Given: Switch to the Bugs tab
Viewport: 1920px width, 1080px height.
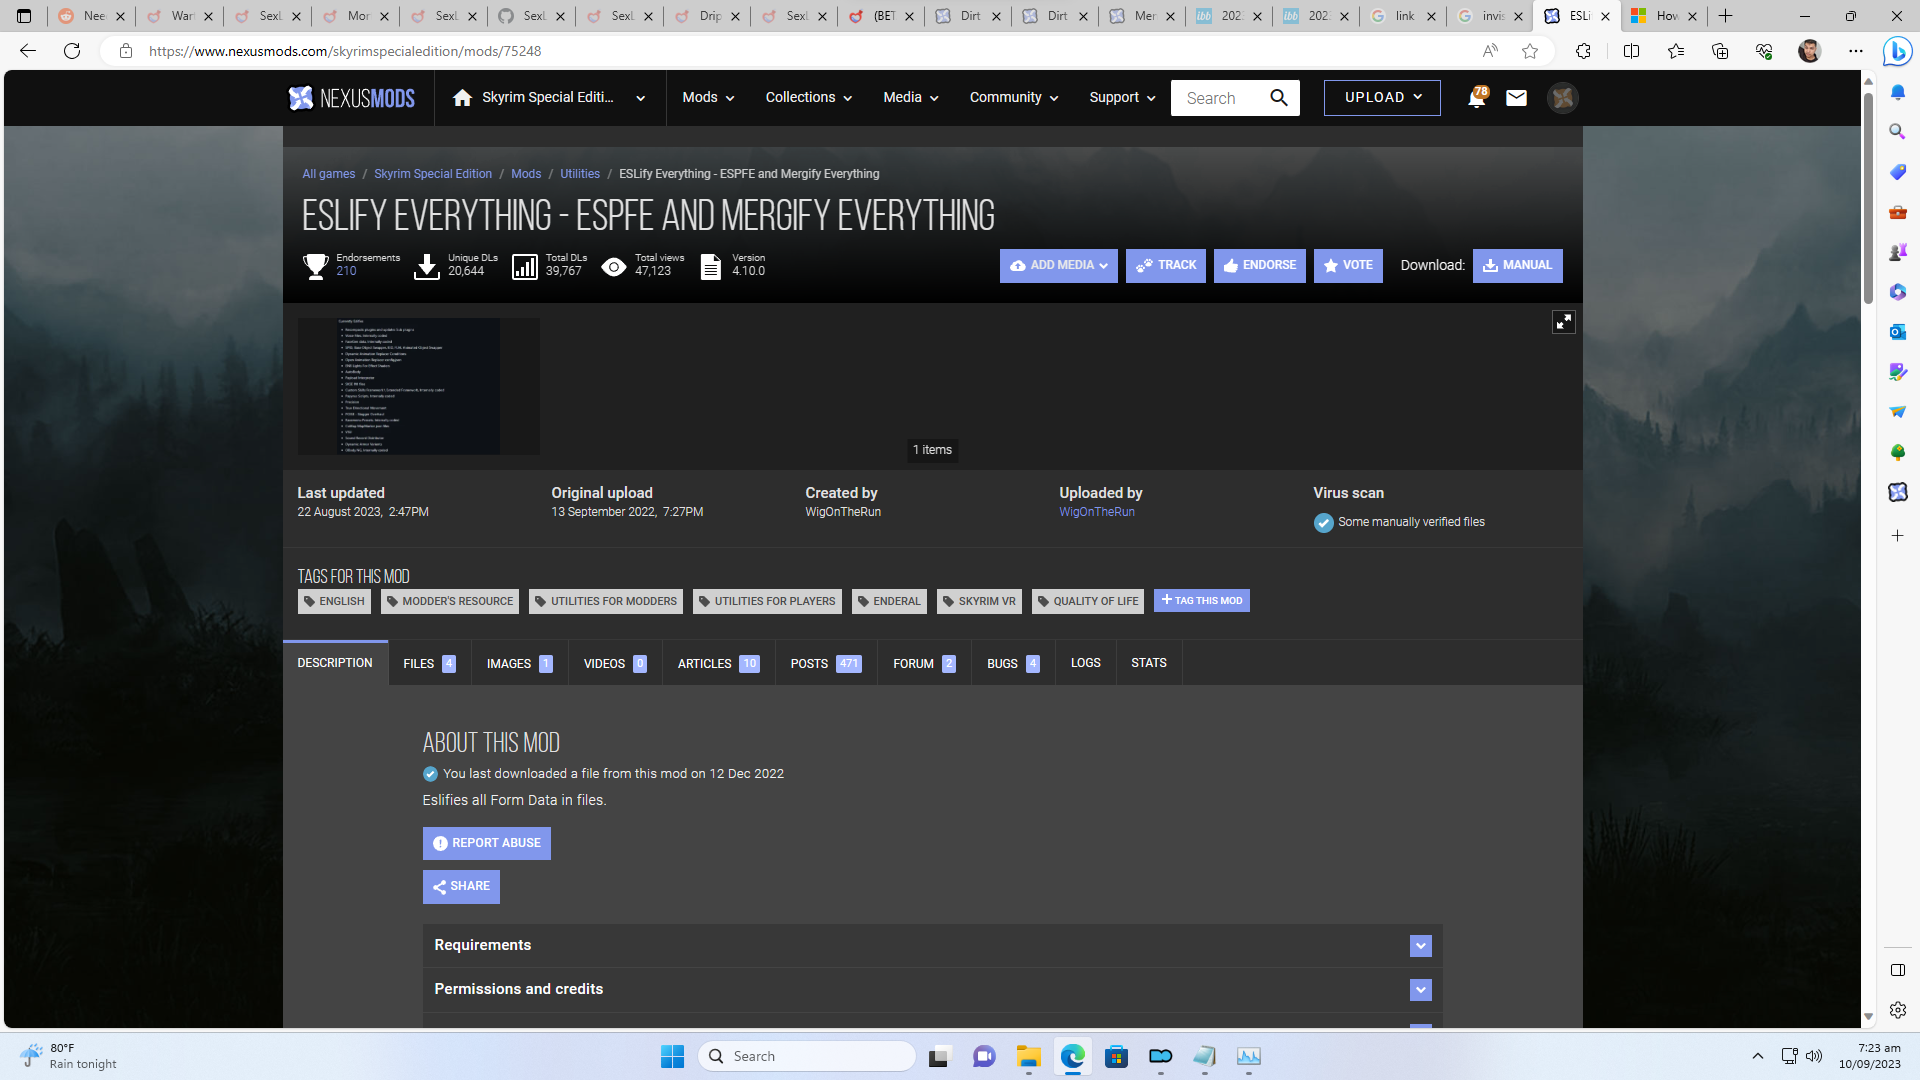Looking at the screenshot, I should pyautogui.click(x=1013, y=664).
